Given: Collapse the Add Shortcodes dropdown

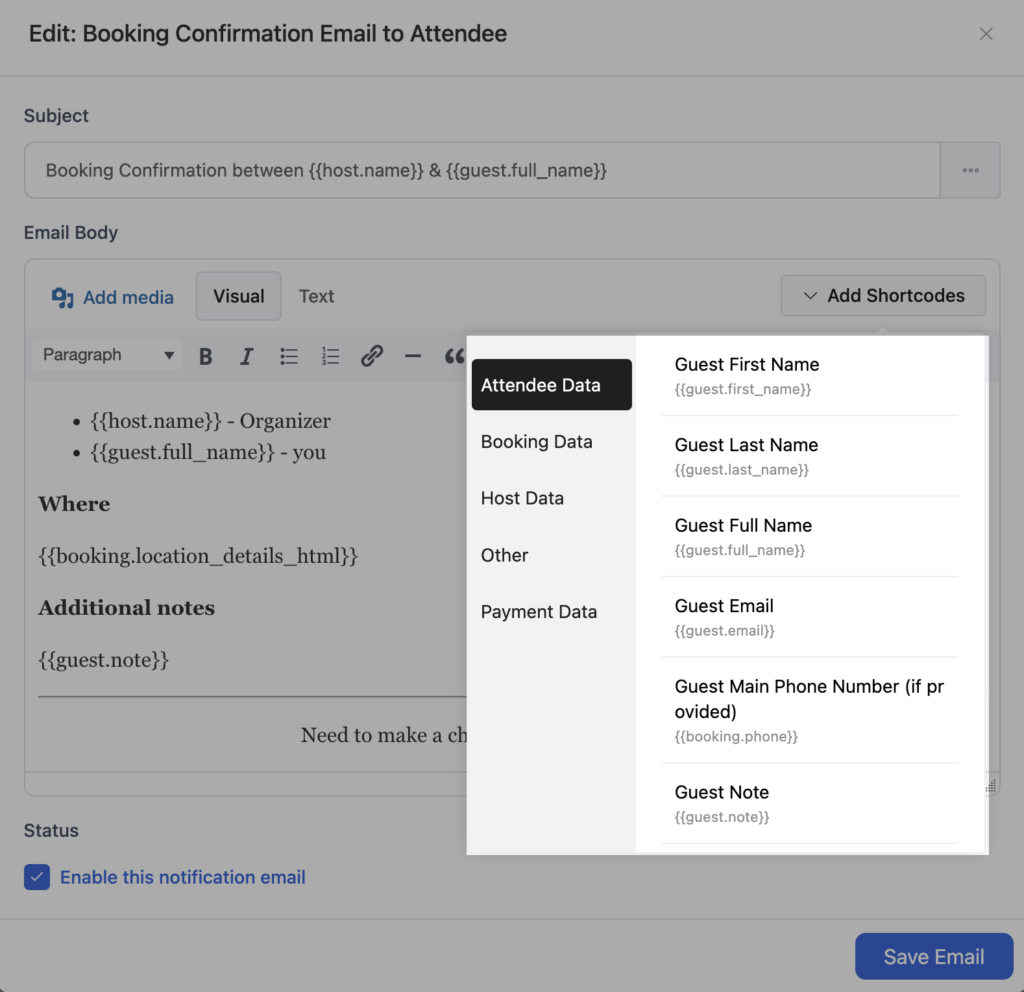Looking at the screenshot, I should (882, 295).
